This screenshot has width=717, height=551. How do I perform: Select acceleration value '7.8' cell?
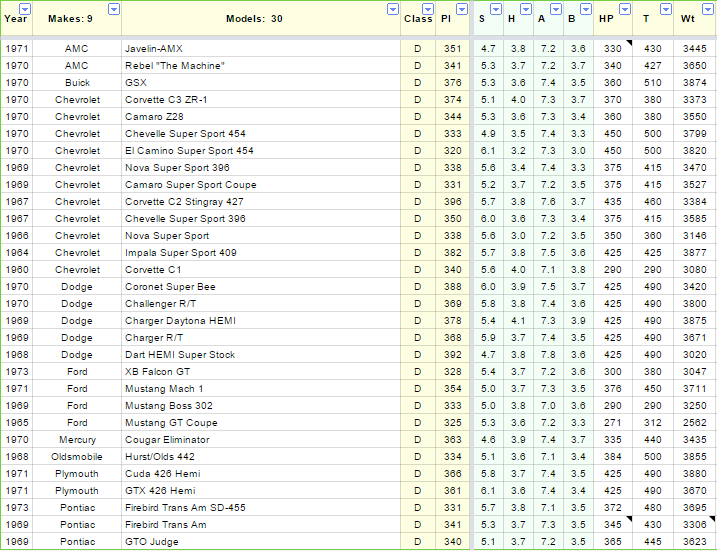pyautogui.click(x=548, y=354)
